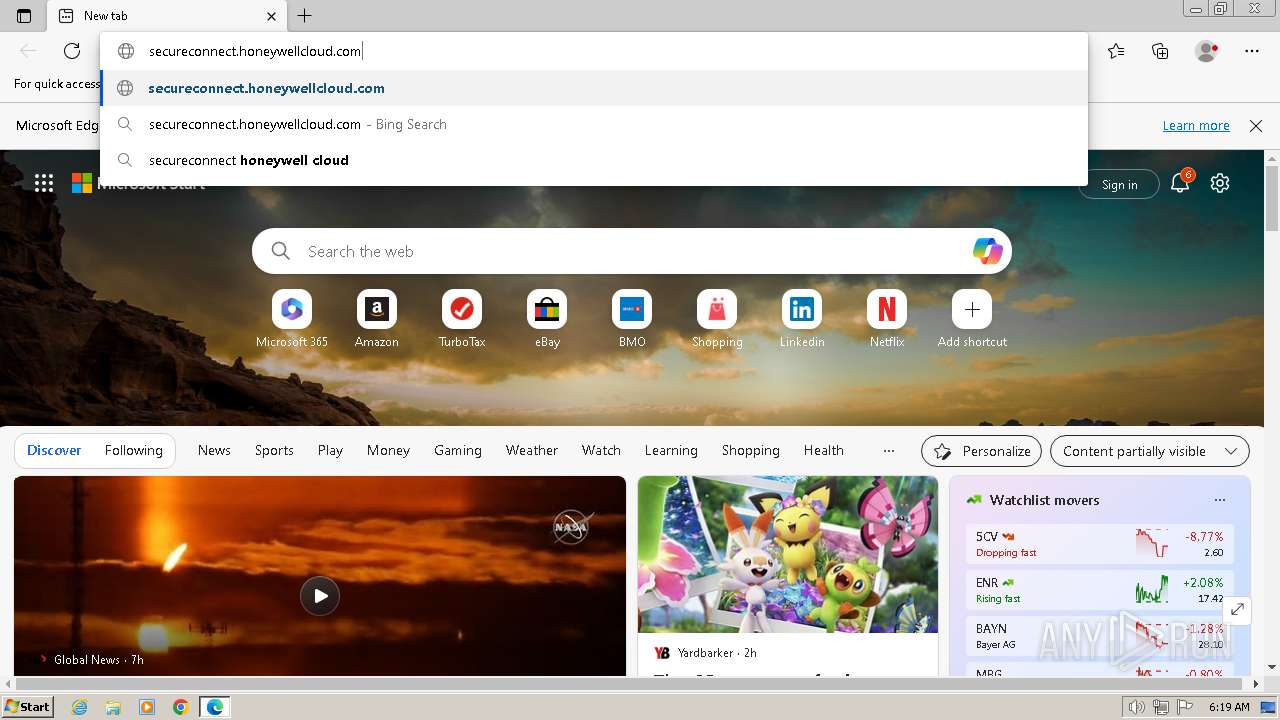1280x720 pixels.
Task: Launch Chrome from the taskbar
Action: pos(180,707)
